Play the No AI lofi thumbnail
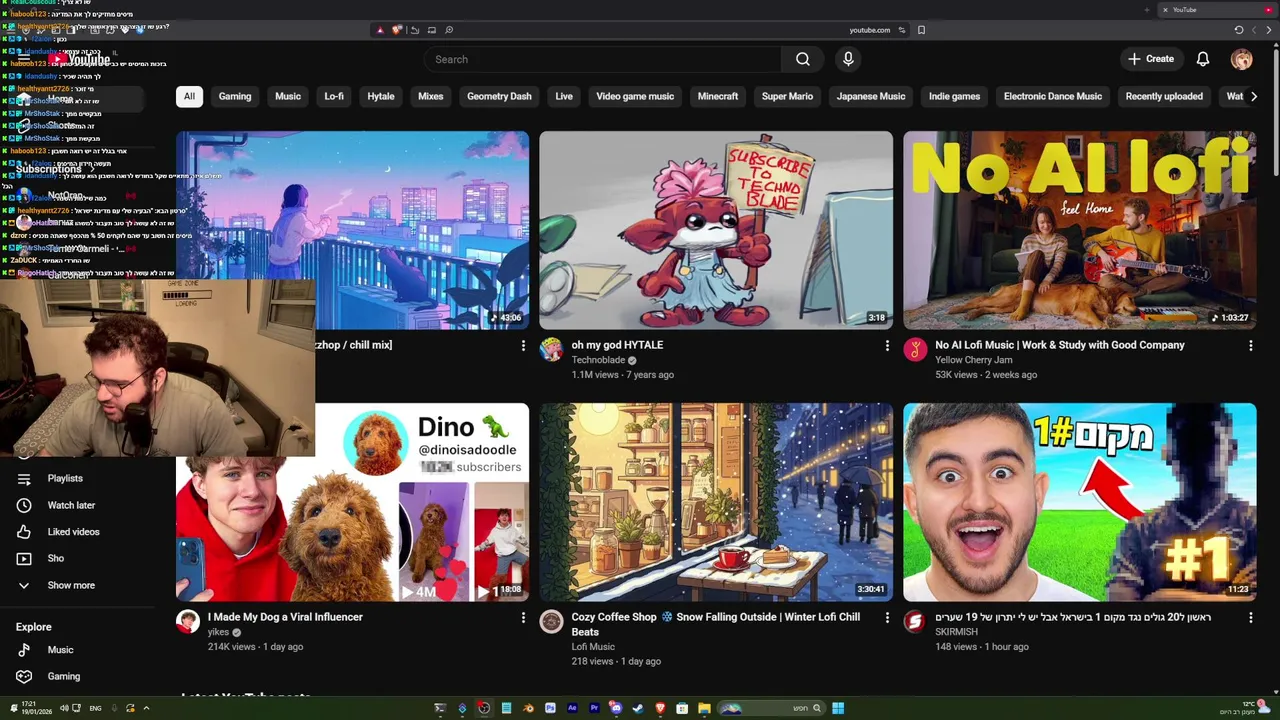The height and width of the screenshot is (720, 1280). click(x=1080, y=230)
